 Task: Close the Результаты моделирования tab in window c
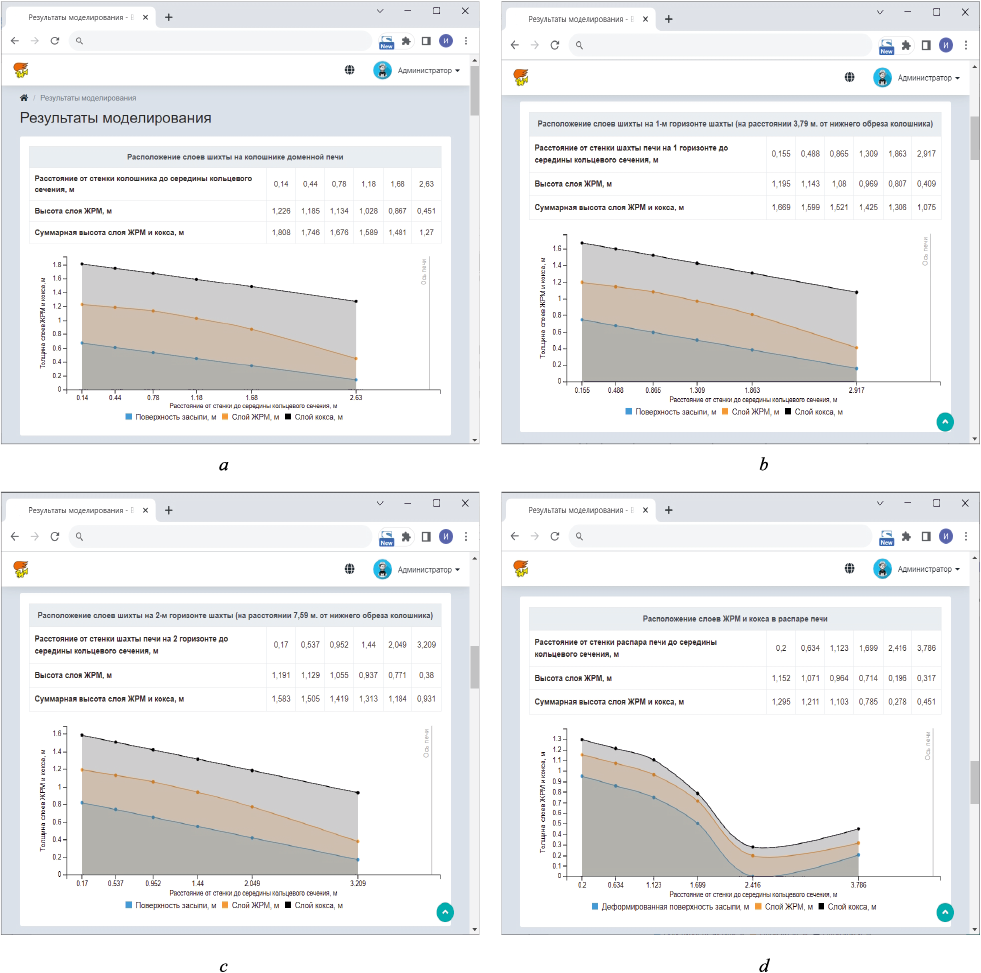tap(145, 510)
